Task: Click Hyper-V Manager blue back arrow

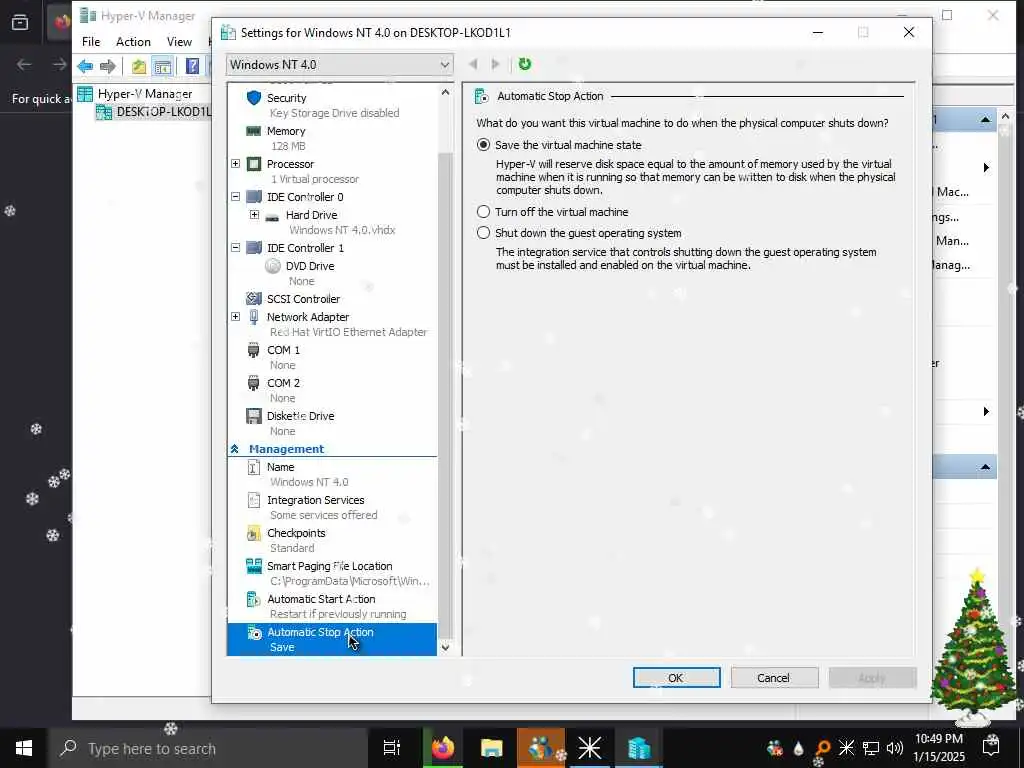Action: pos(85,66)
